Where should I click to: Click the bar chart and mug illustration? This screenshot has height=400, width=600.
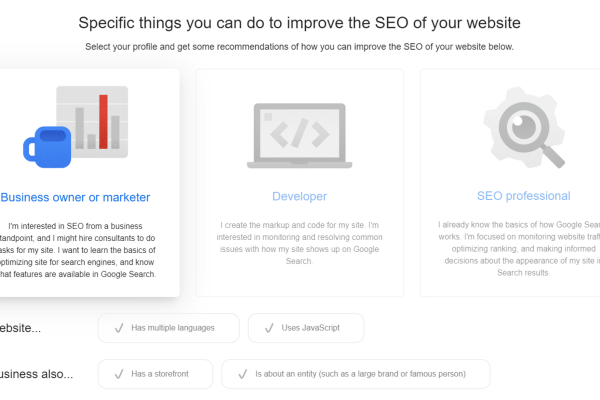coord(75,127)
